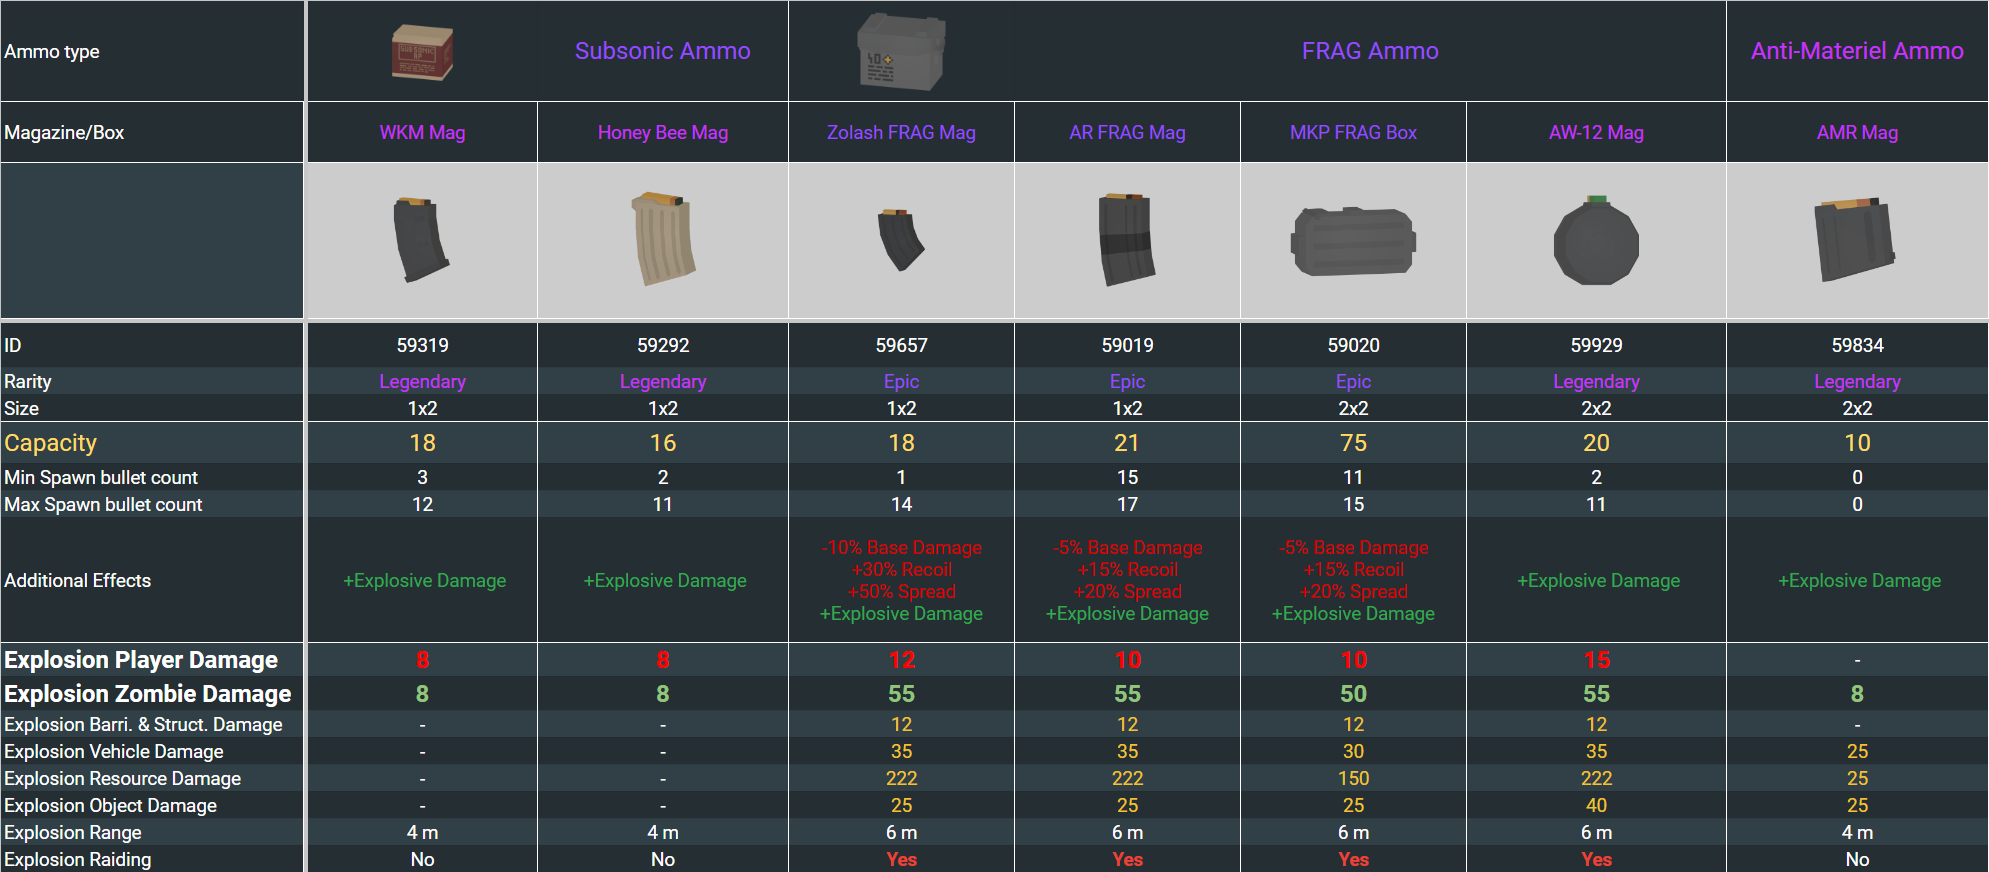Click the Subsonic Ammo box icon
The image size is (1989, 872).
422,52
